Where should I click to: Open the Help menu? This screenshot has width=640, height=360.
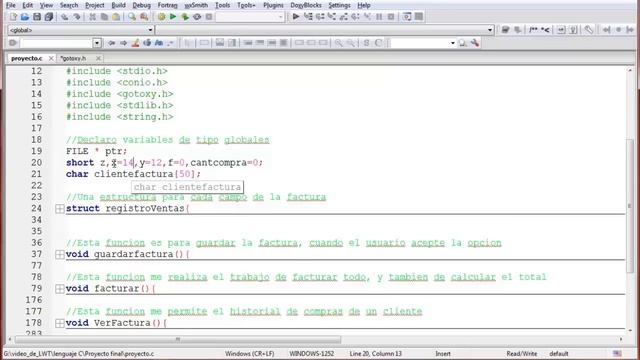coord(364,5)
